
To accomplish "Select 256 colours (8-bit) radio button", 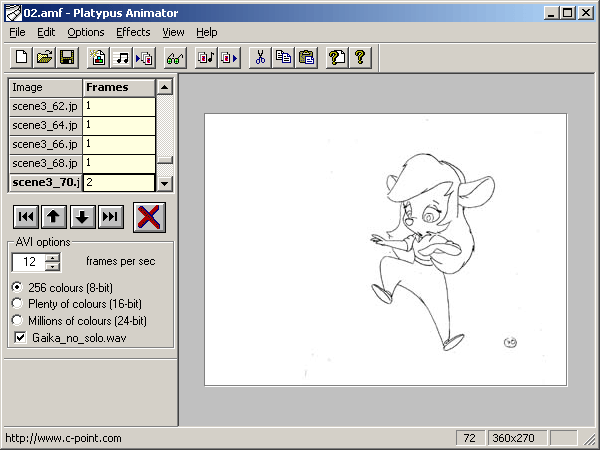I will coord(17,287).
